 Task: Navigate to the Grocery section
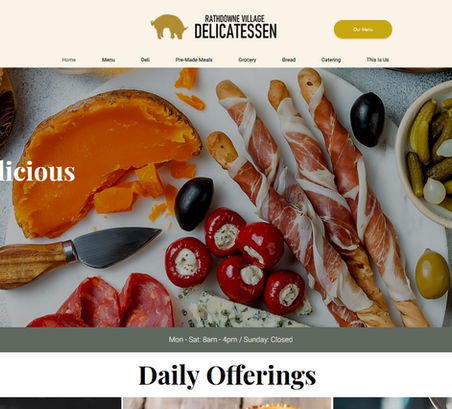coord(247,60)
